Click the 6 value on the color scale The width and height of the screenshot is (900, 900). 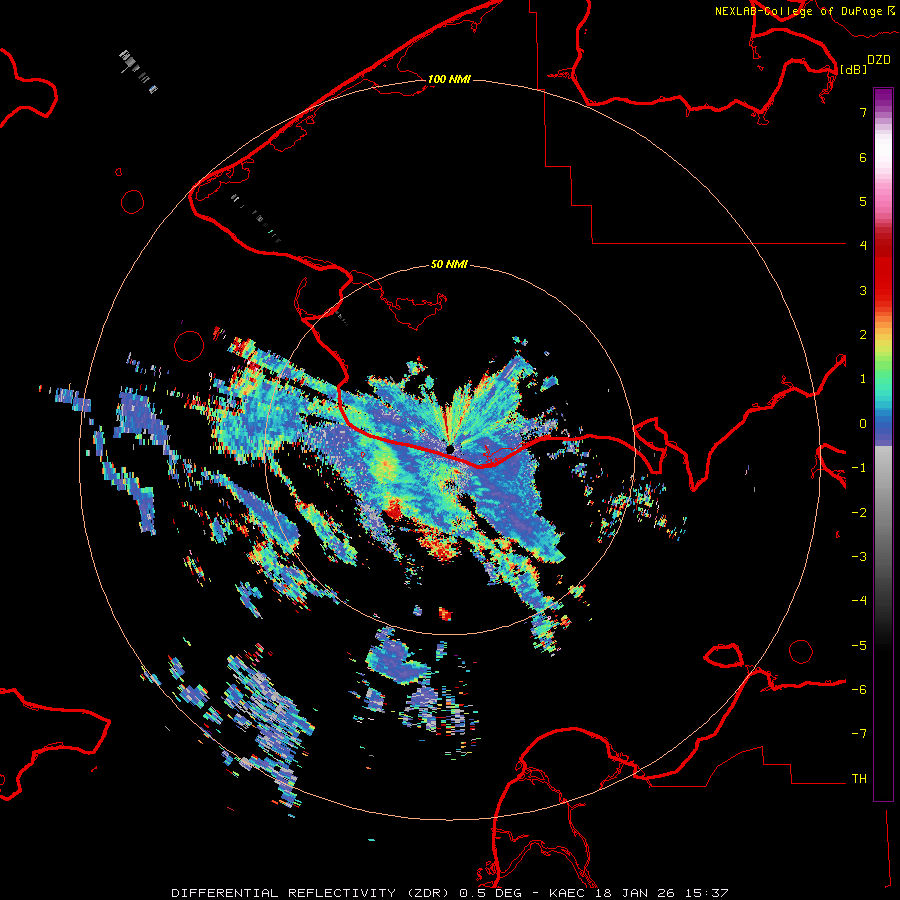(863, 157)
